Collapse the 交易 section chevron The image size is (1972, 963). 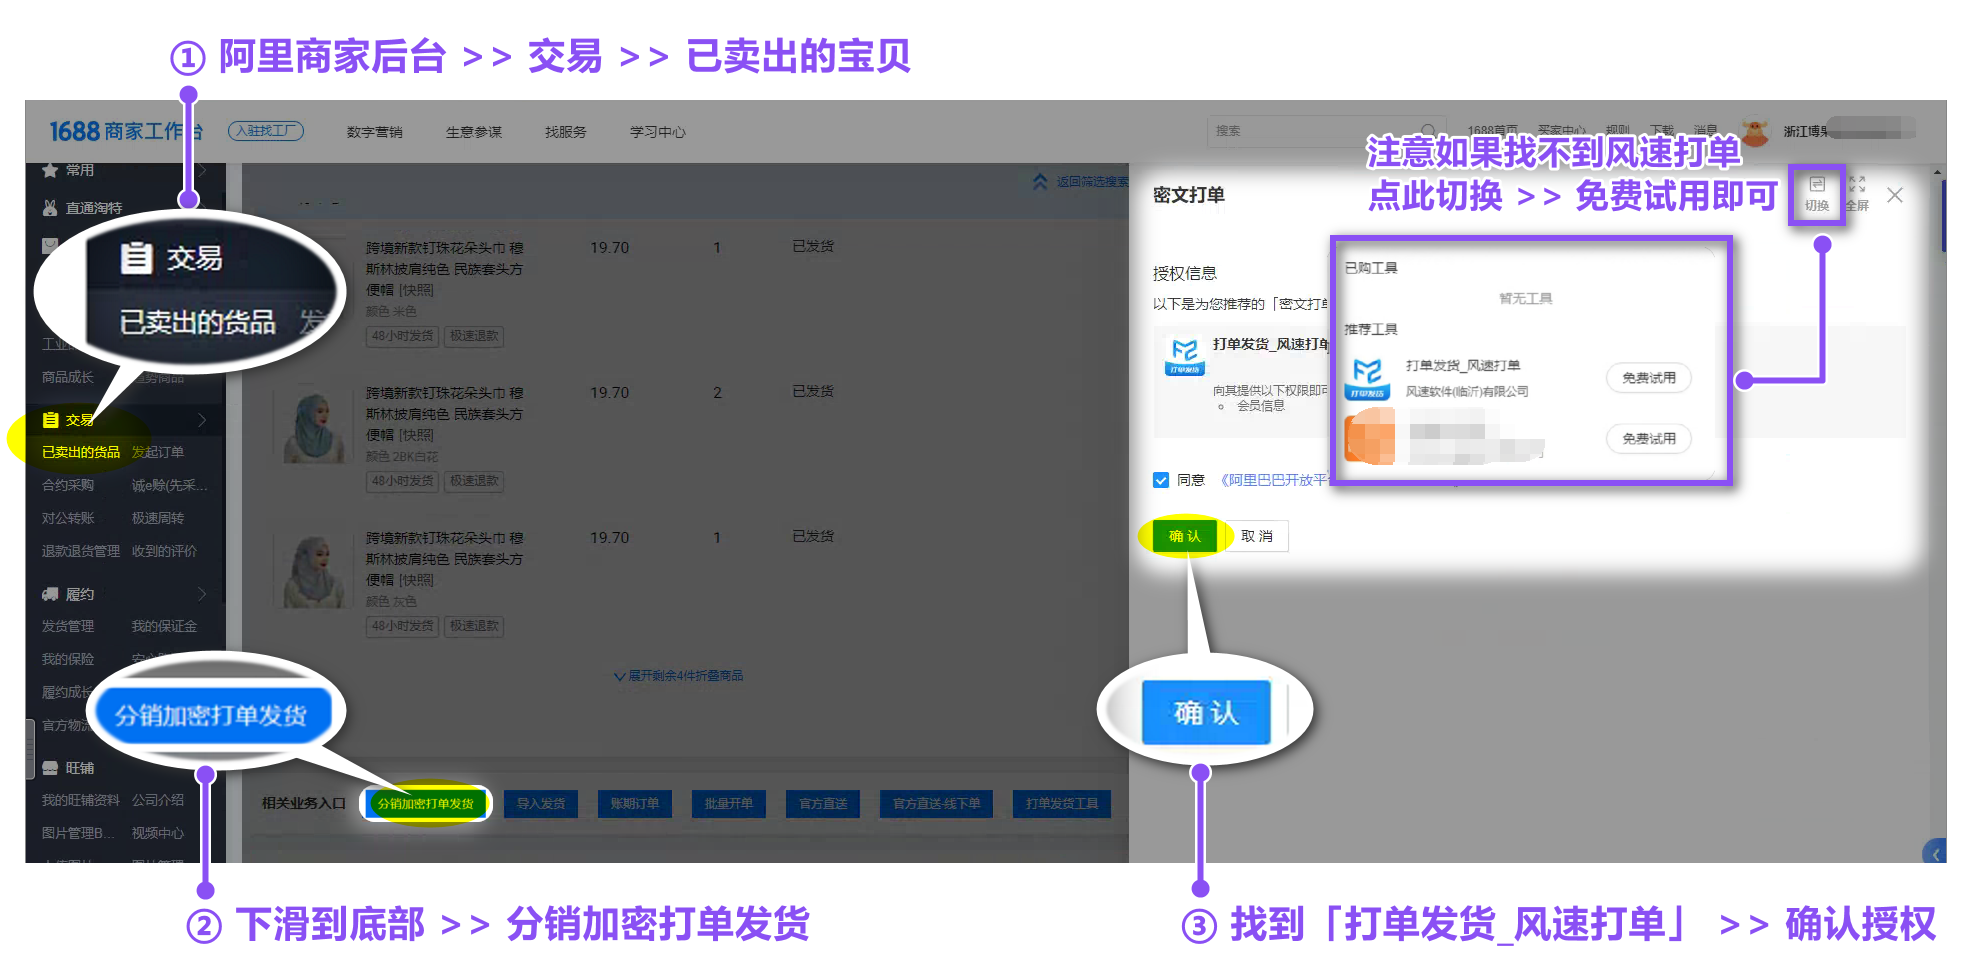[x=202, y=420]
